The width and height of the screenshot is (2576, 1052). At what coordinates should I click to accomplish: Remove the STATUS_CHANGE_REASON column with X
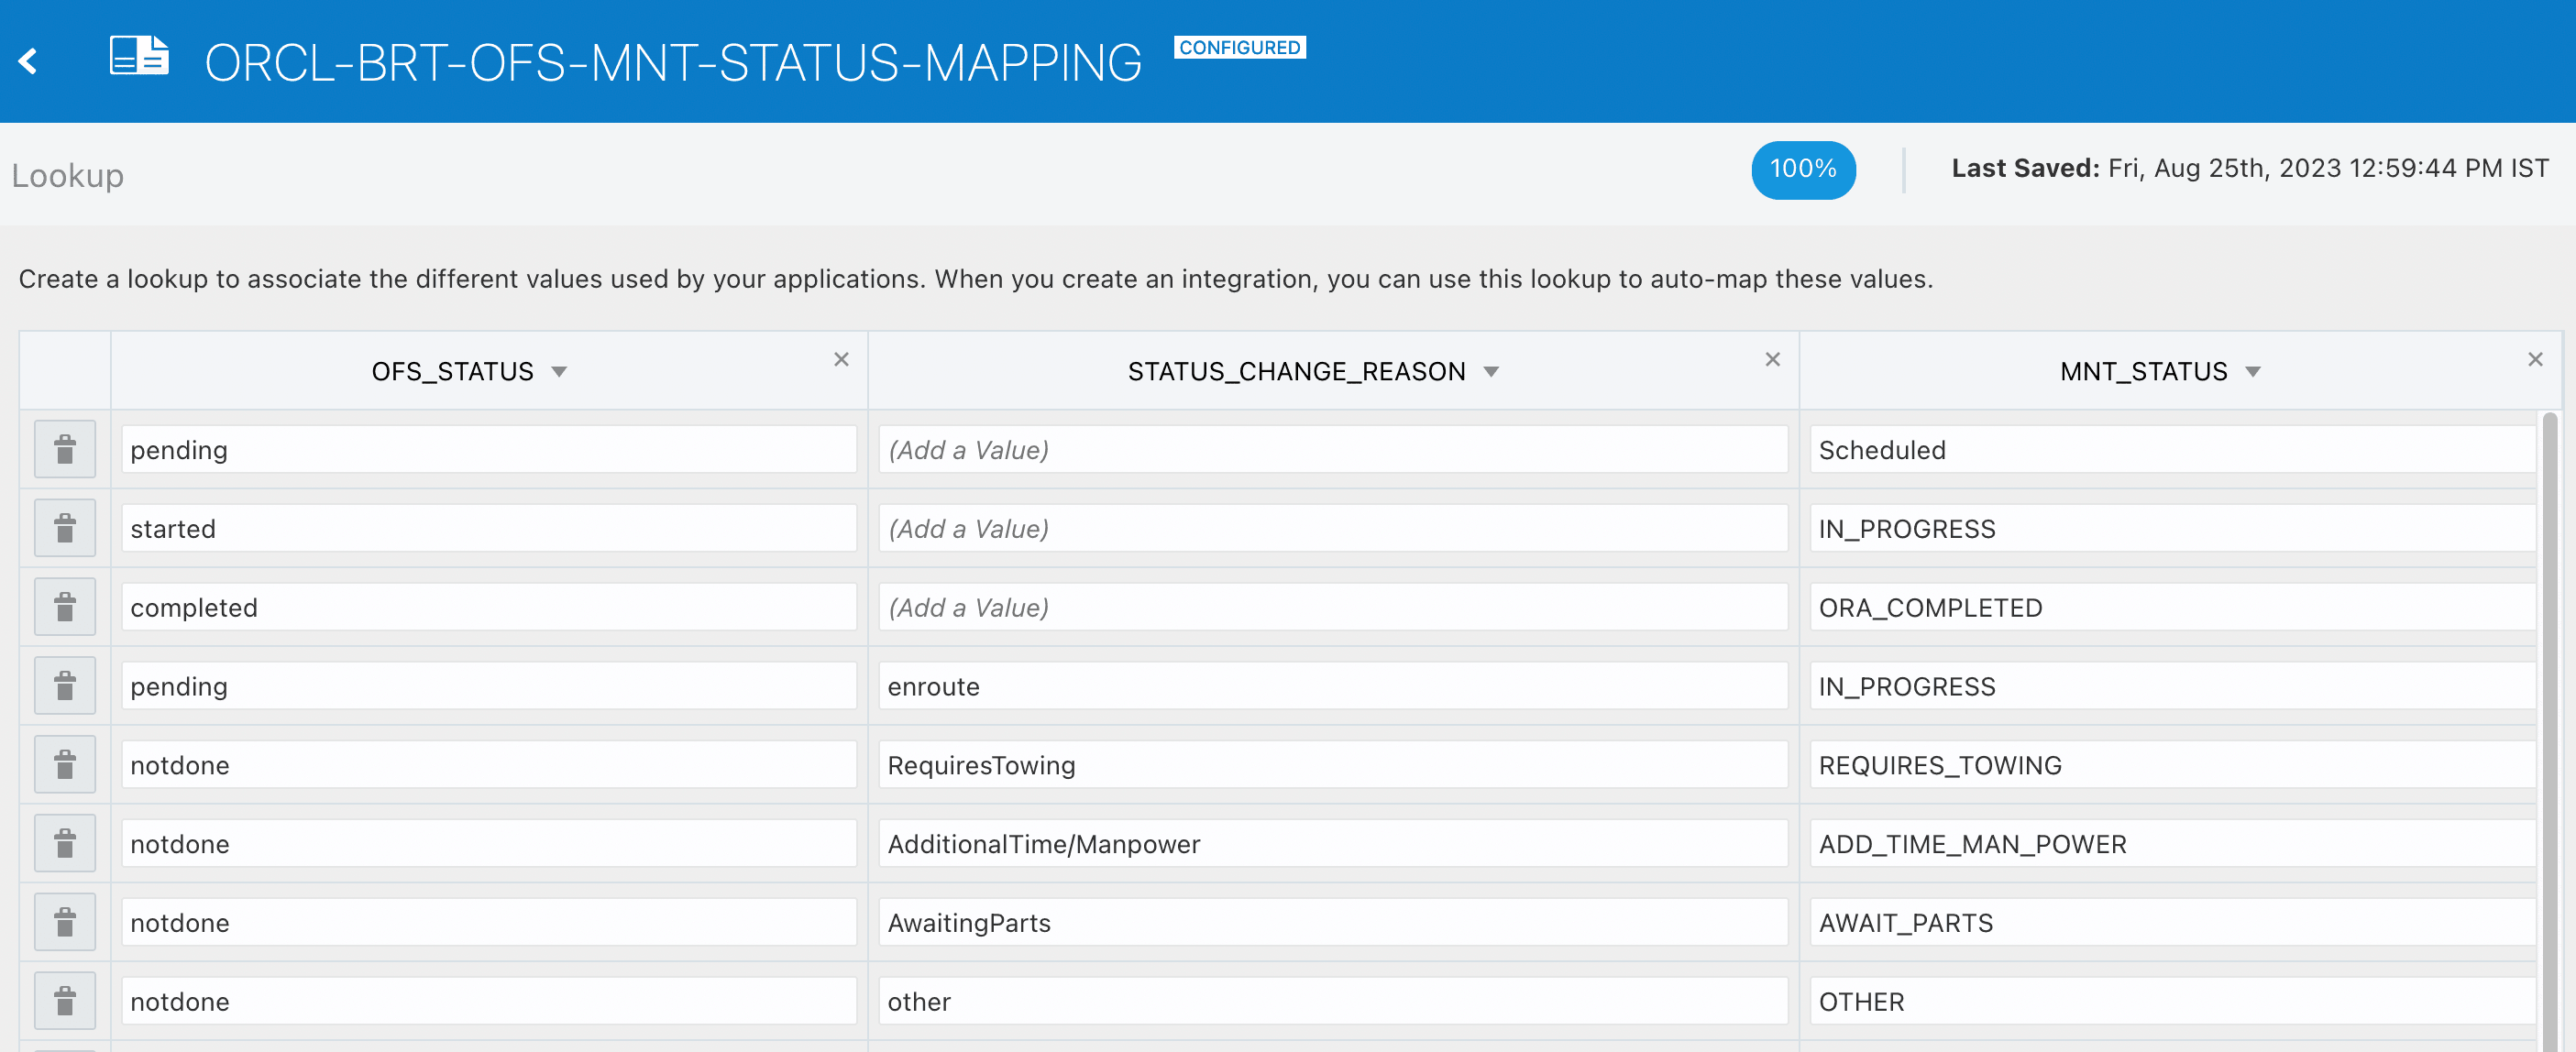click(x=1772, y=359)
